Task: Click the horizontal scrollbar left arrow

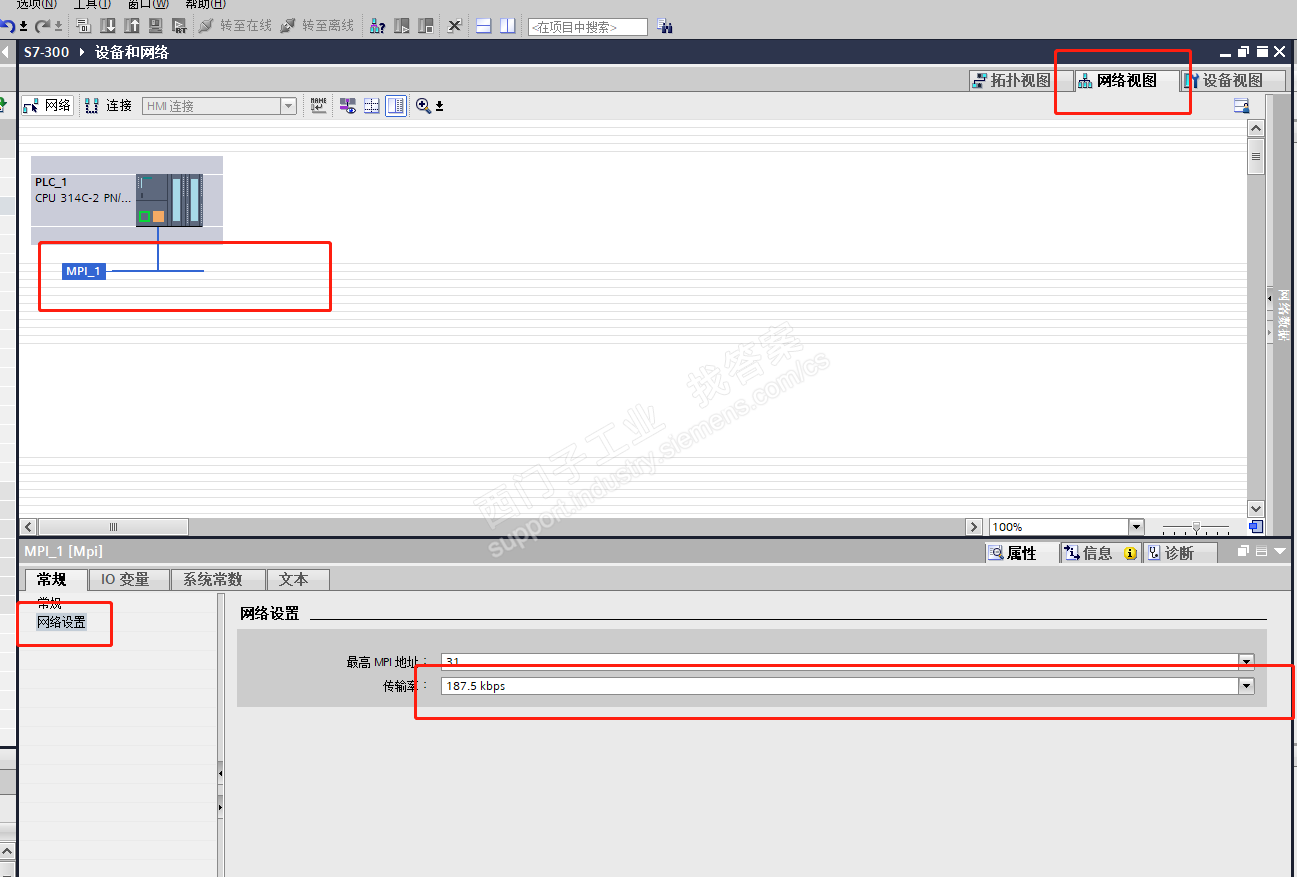Action: 29,527
